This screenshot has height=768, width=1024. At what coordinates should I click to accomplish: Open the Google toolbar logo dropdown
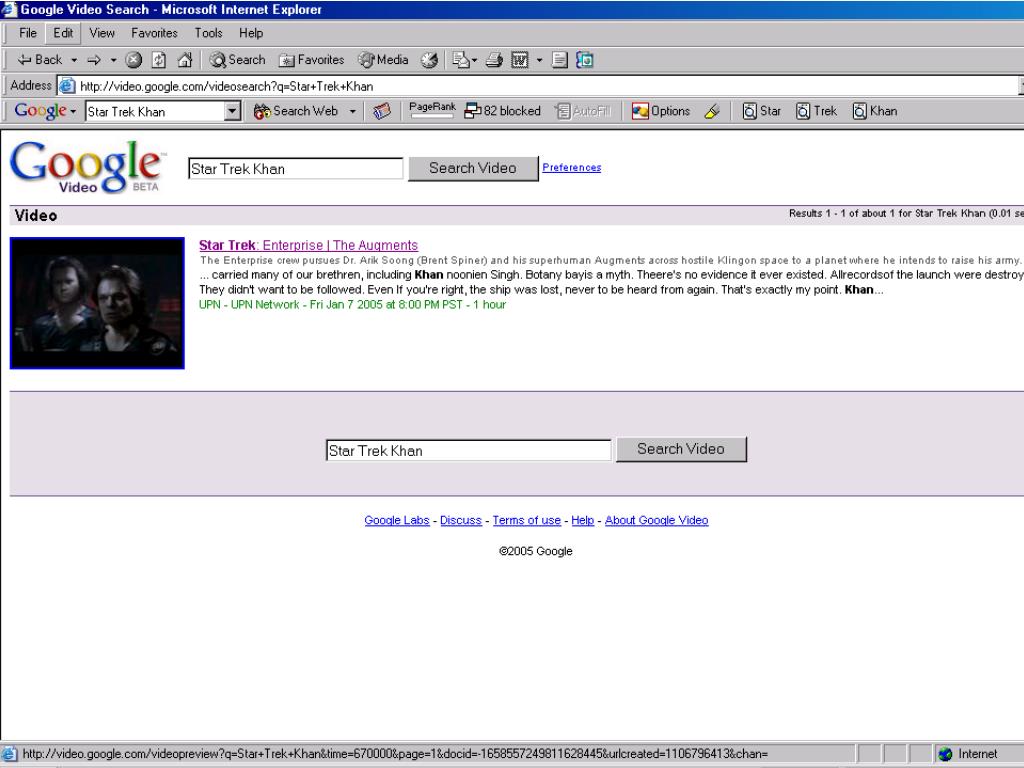point(73,112)
